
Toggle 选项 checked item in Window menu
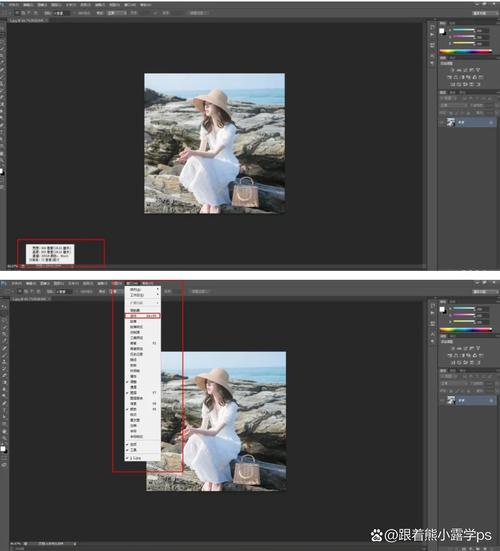pos(143,444)
